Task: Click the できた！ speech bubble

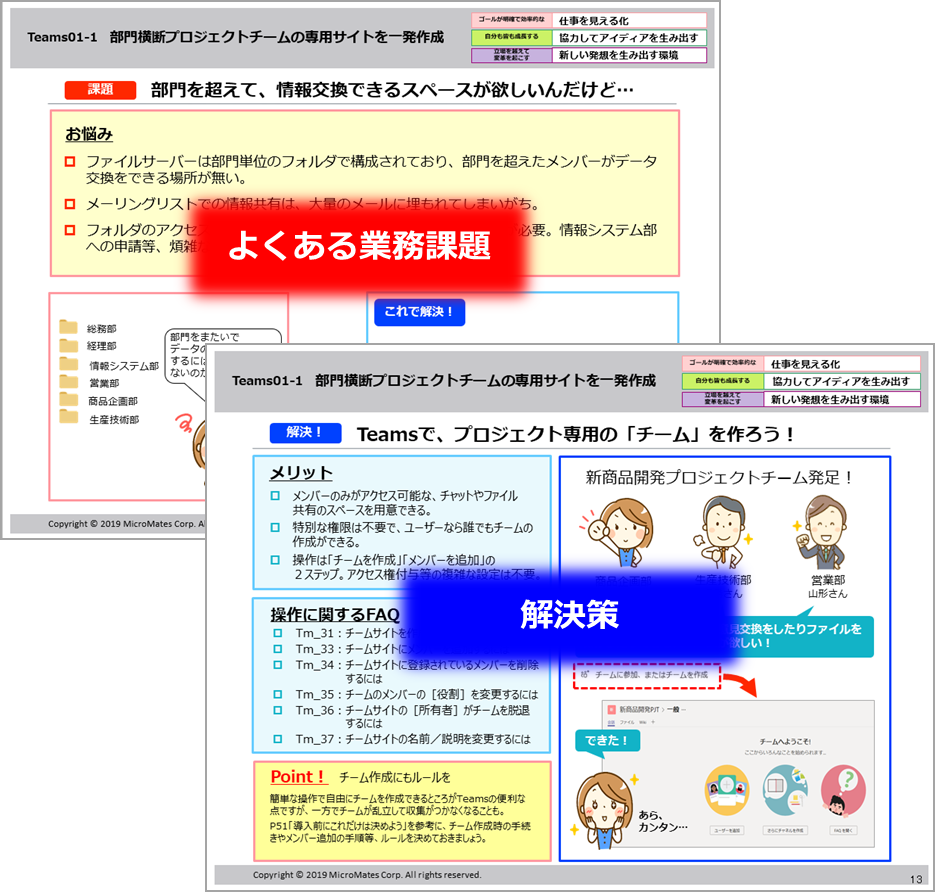Action: (606, 742)
